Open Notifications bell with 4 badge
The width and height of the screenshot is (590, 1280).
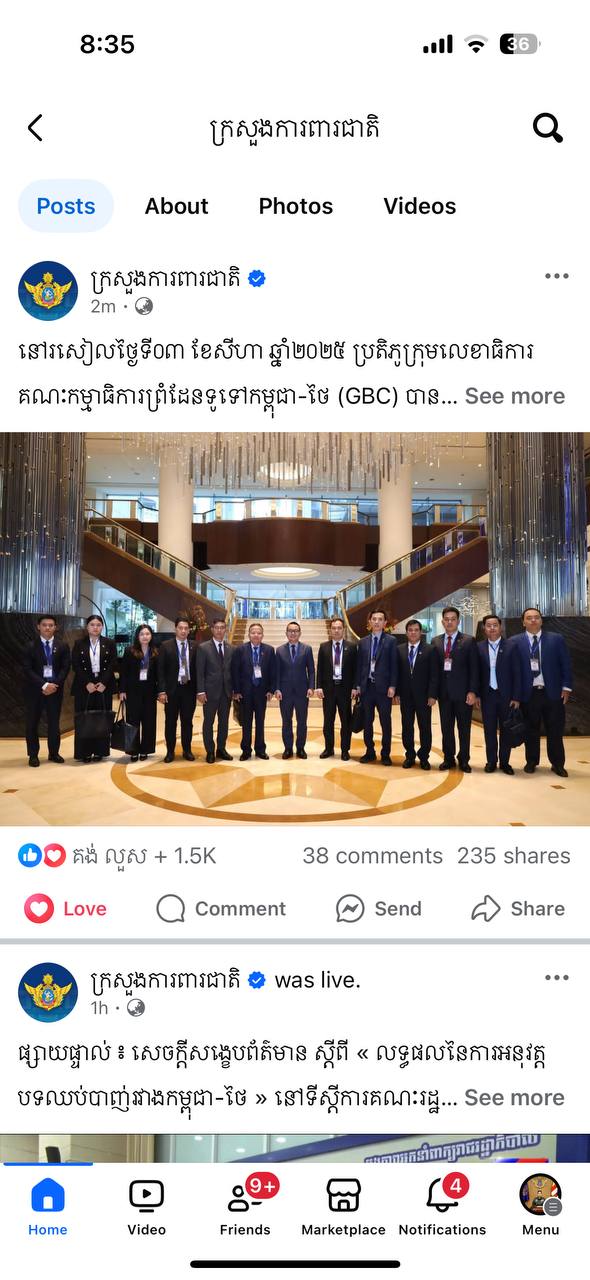(443, 1193)
